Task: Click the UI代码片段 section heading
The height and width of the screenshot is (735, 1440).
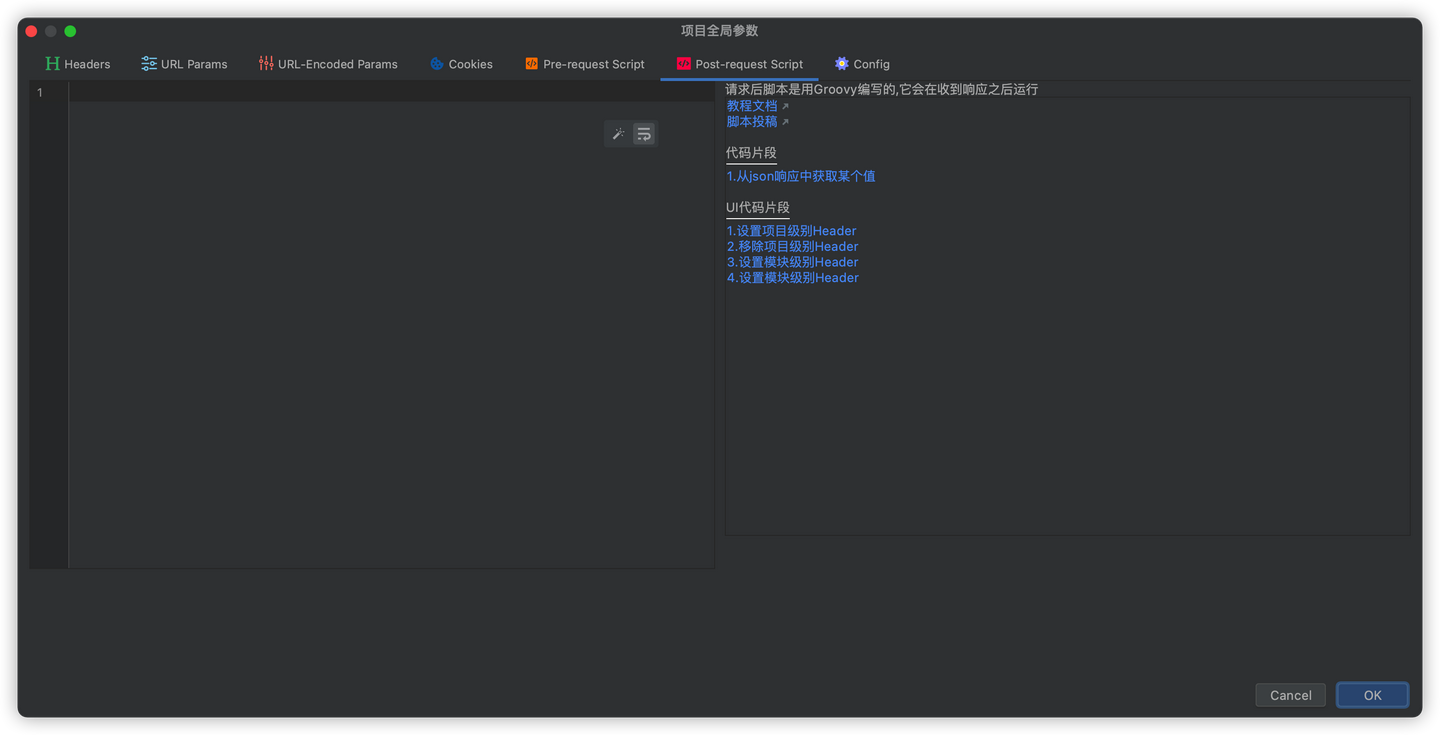Action: (x=758, y=208)
